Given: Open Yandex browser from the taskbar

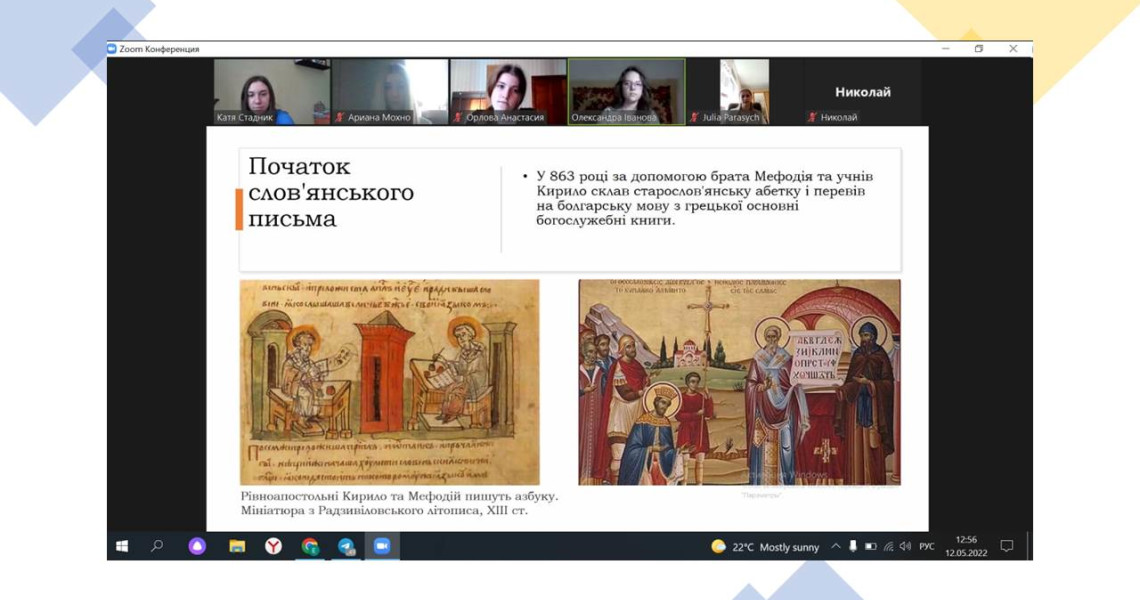Looking at the screenshot, I should coord(273,546).
